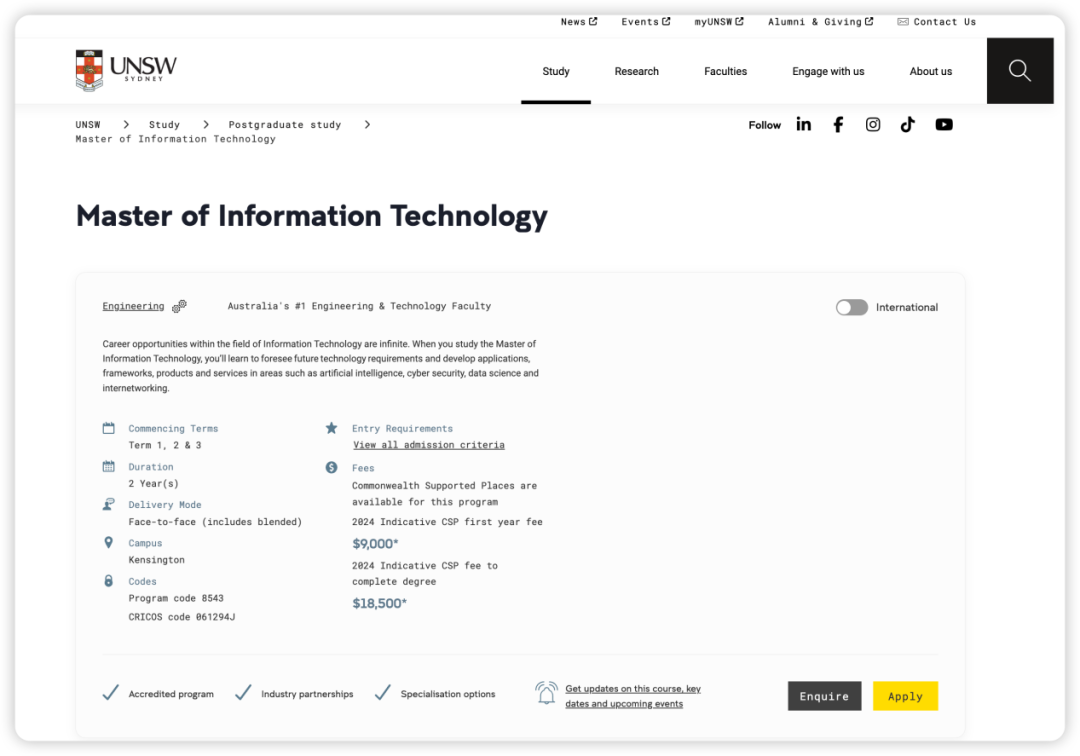Image resolution: width=1080 pixels, height=756 pixels.
Task: Click the Follow label
Action: coord(765,125)
